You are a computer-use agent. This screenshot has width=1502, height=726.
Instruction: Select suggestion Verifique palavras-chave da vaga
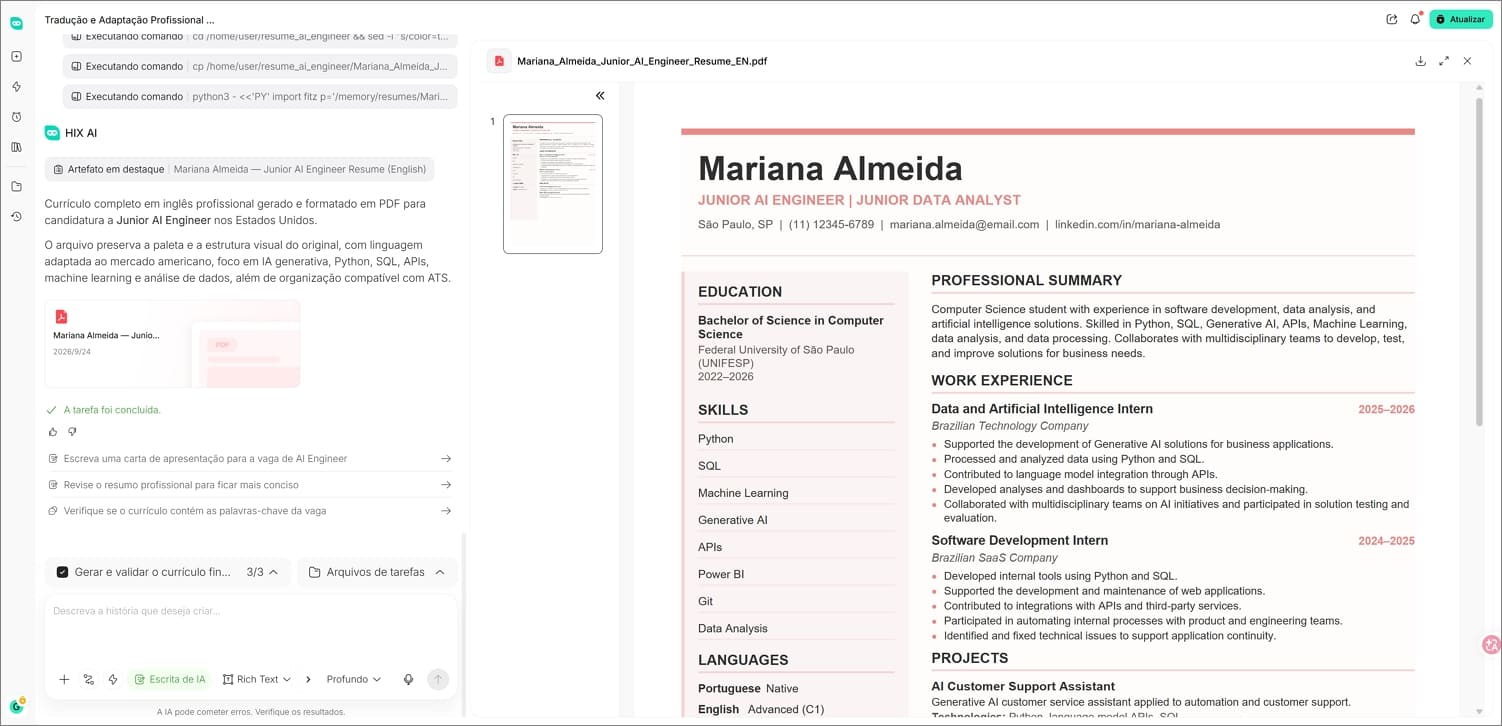250,510
